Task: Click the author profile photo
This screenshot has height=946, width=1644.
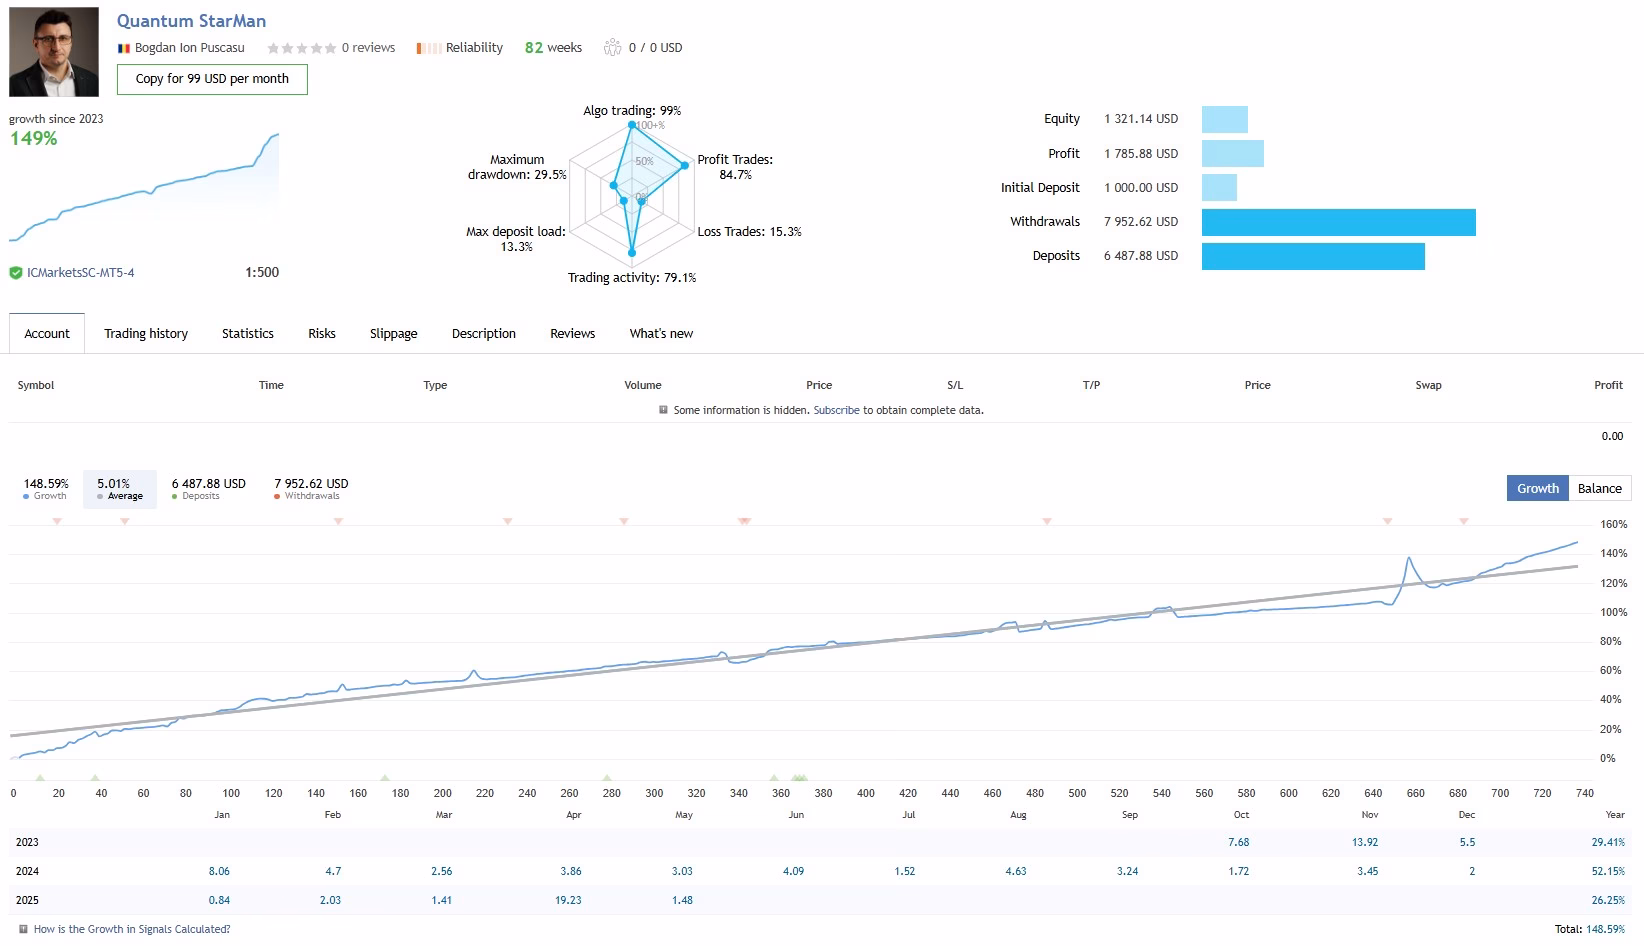Action: click(x=54, y=52)
